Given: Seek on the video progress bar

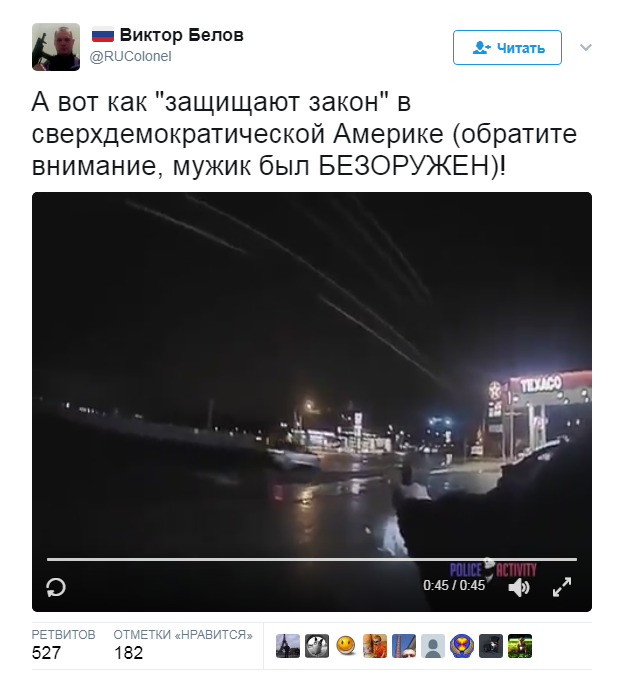Looking at the screenshot, I should [x=312, y=559].
